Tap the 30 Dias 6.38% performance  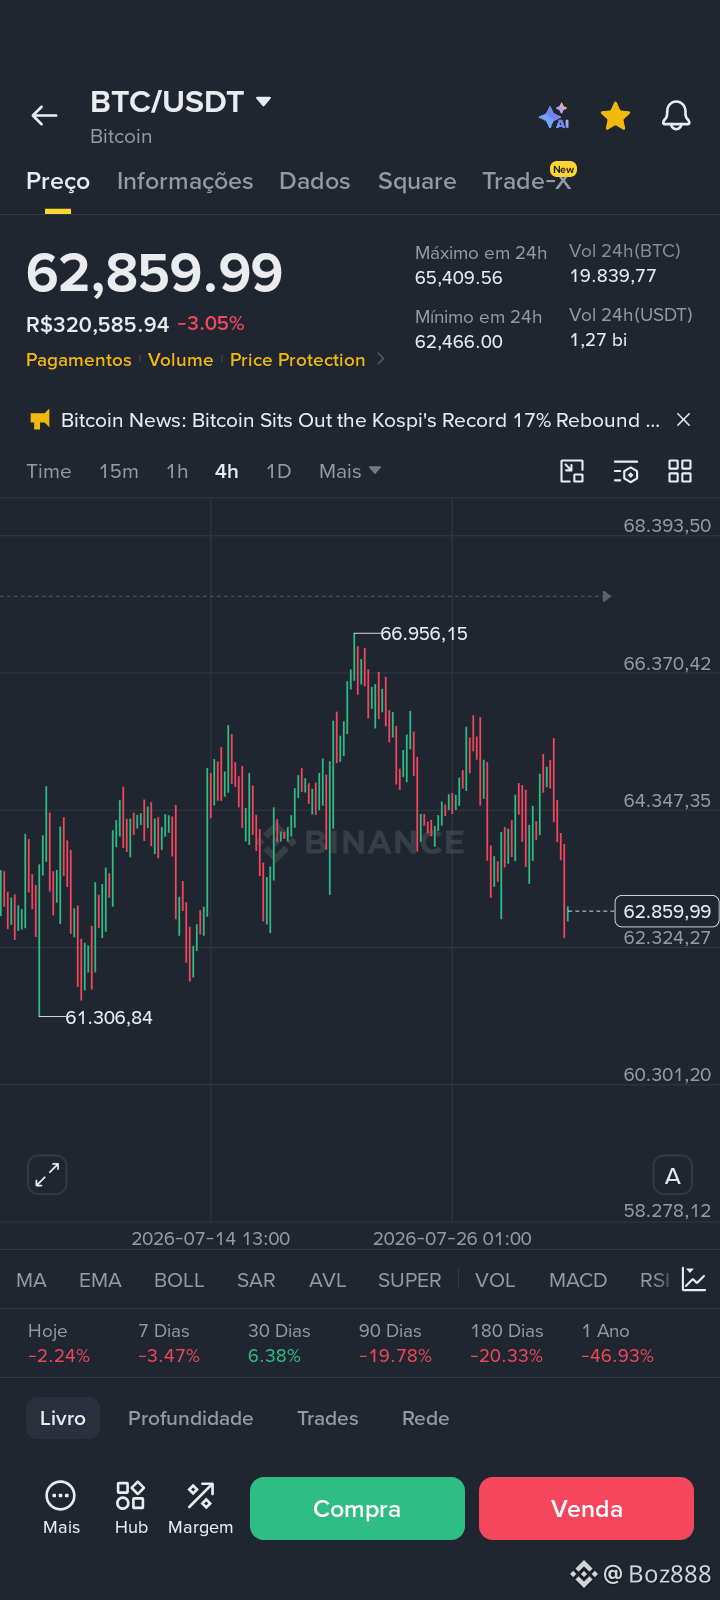pyautogui.click(x=279, y=1343)
